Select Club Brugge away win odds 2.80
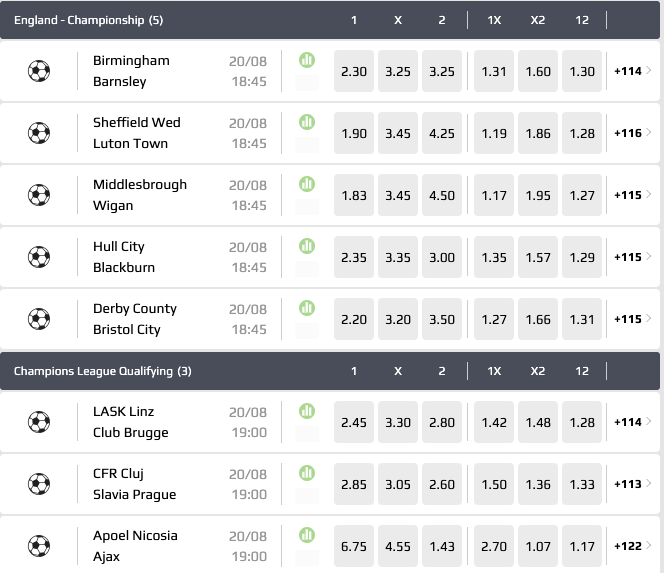This screenshot has height=573, width=664. point(442,422)
